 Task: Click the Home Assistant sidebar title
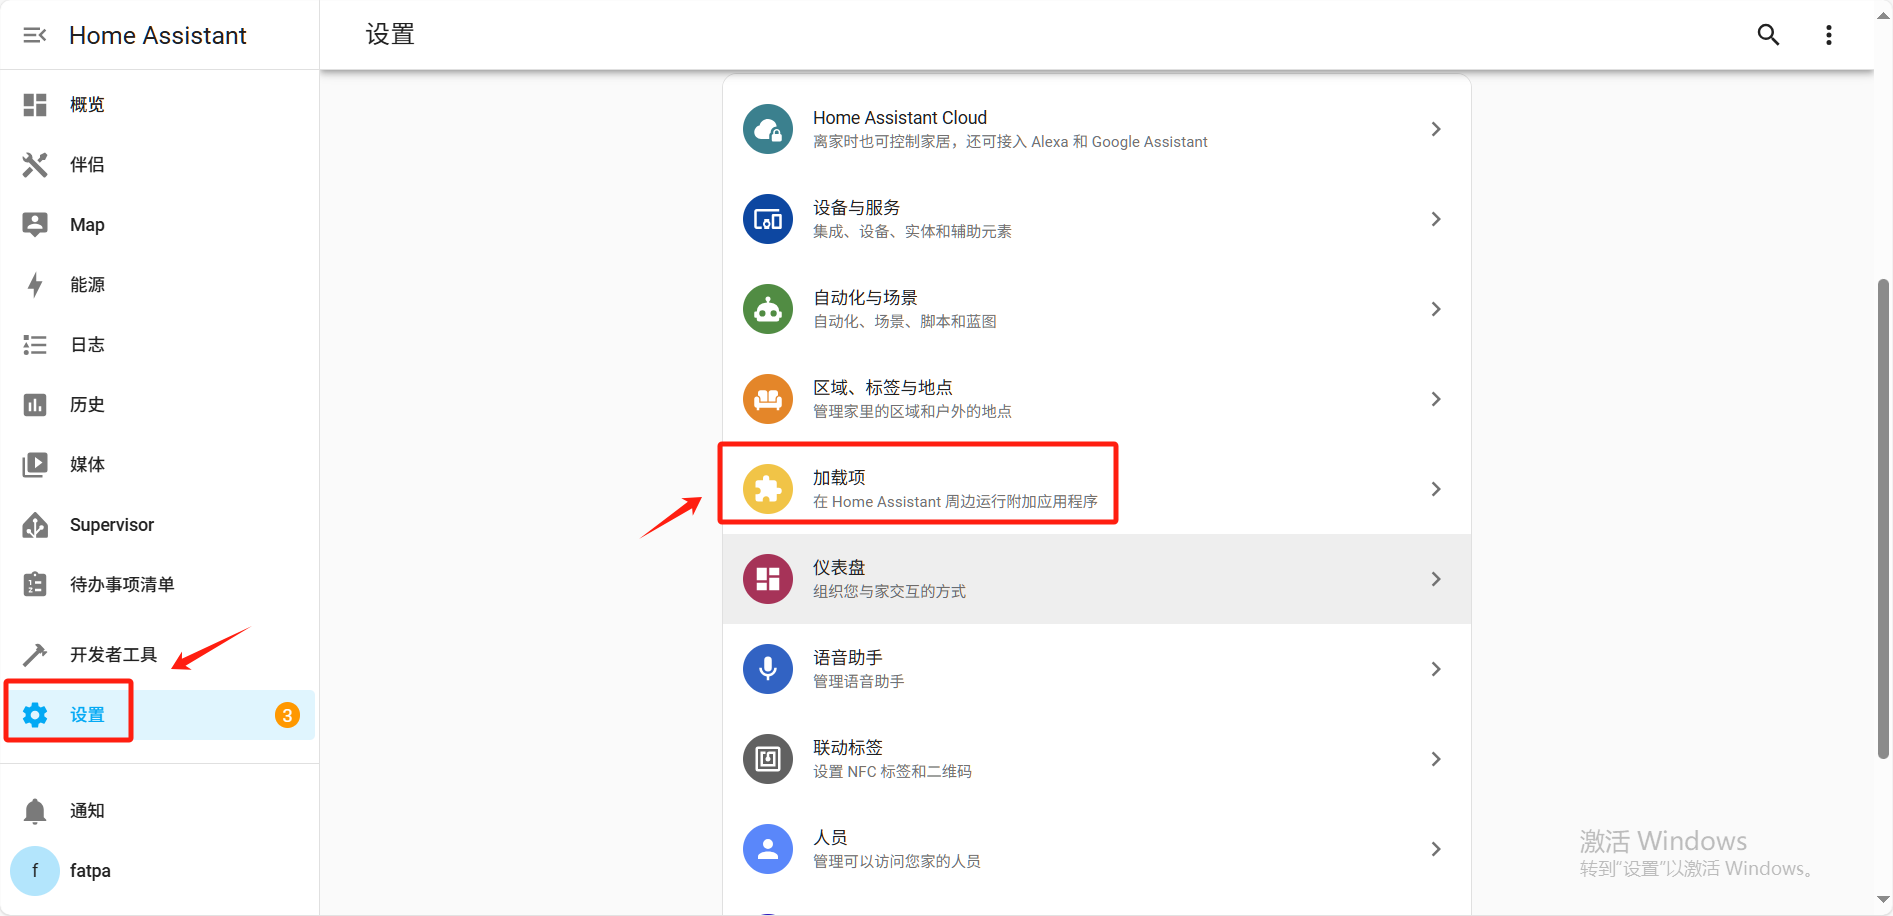(x=157, y=35)
